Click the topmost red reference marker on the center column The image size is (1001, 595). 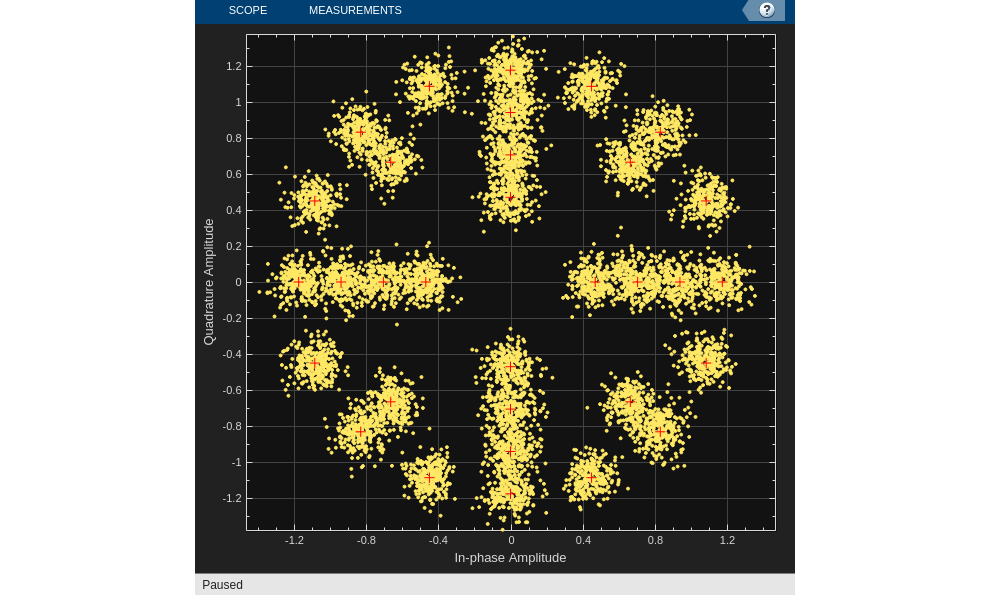510,70
